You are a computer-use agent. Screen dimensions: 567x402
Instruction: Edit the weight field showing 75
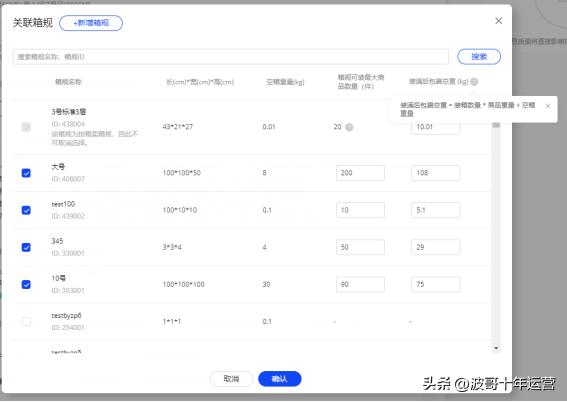(435, 285)
